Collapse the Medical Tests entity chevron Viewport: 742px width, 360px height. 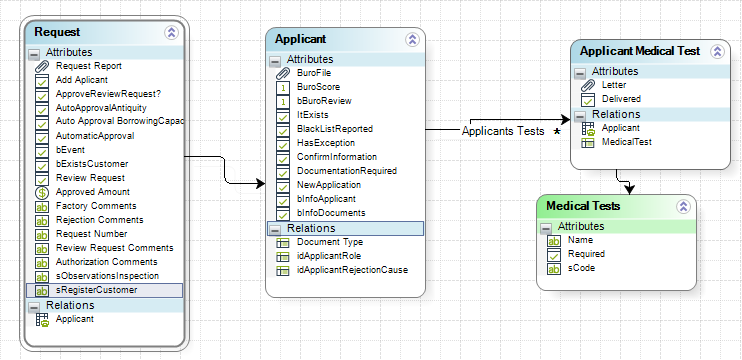pyautogui.click(x=683, y=206)
